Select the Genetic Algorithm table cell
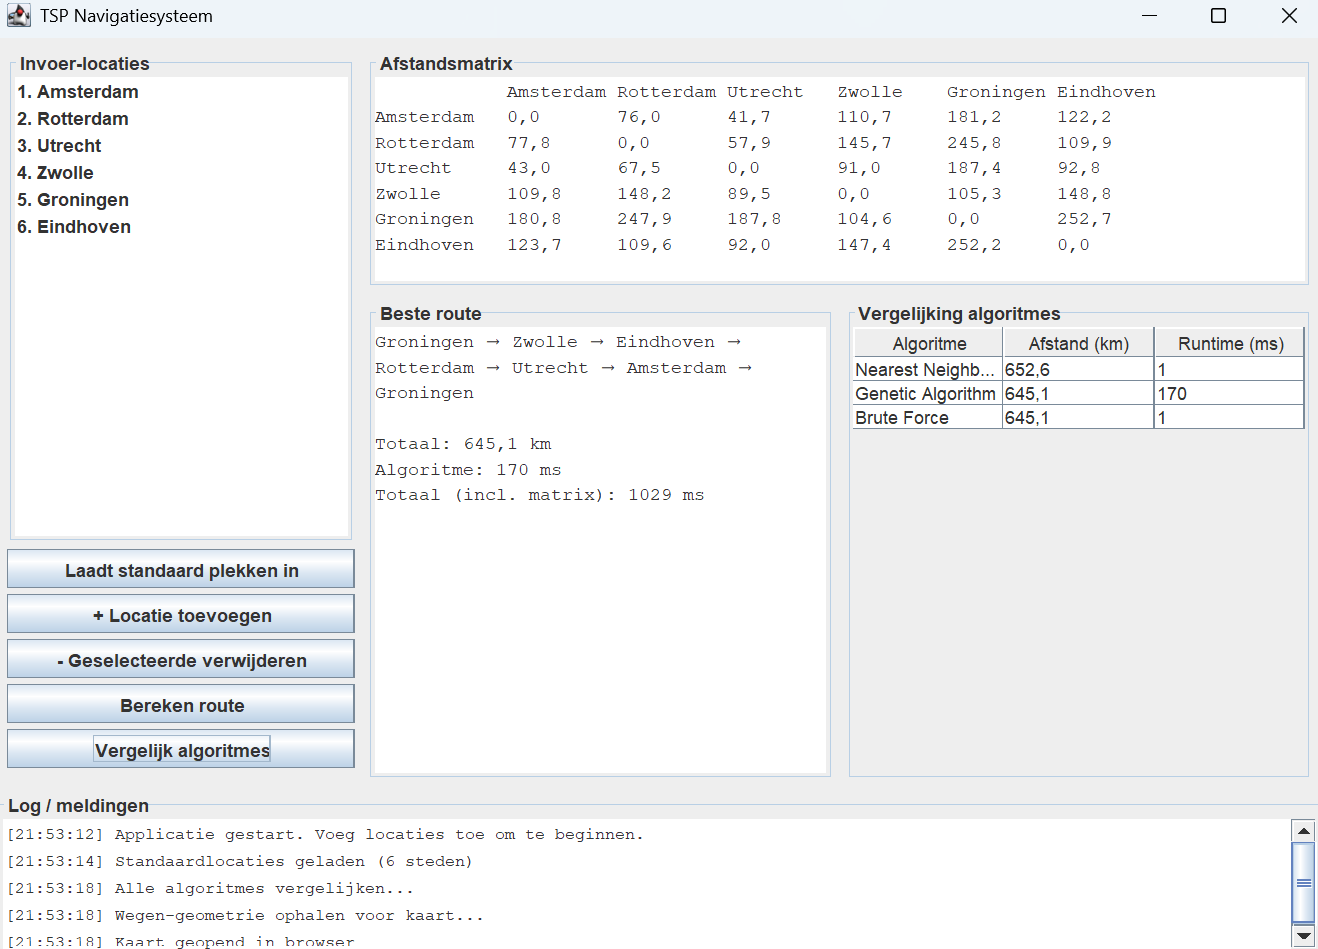1318x949 pixels. point(927,394)
